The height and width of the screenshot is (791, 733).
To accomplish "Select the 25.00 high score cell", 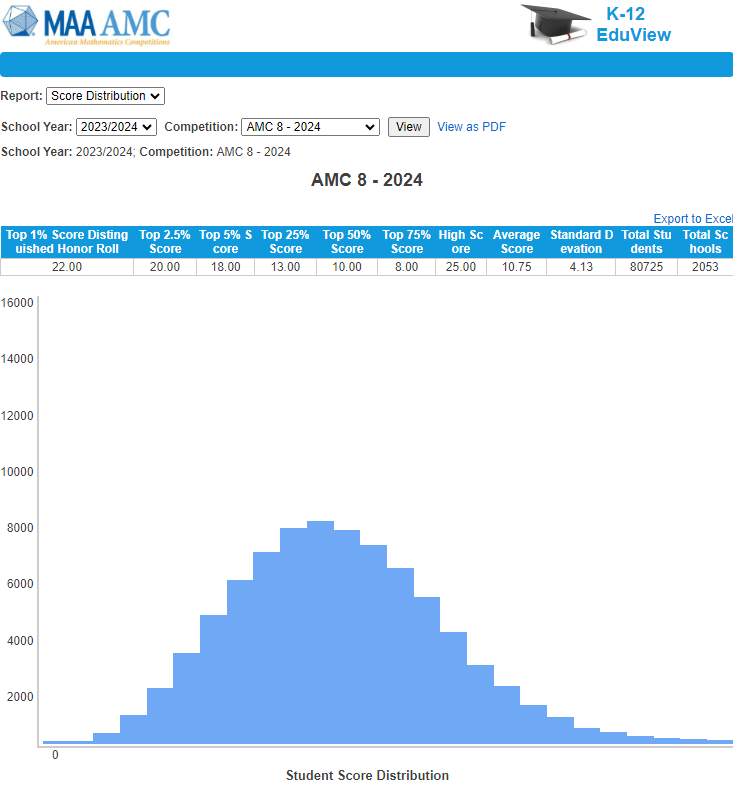I will (461, 267).
